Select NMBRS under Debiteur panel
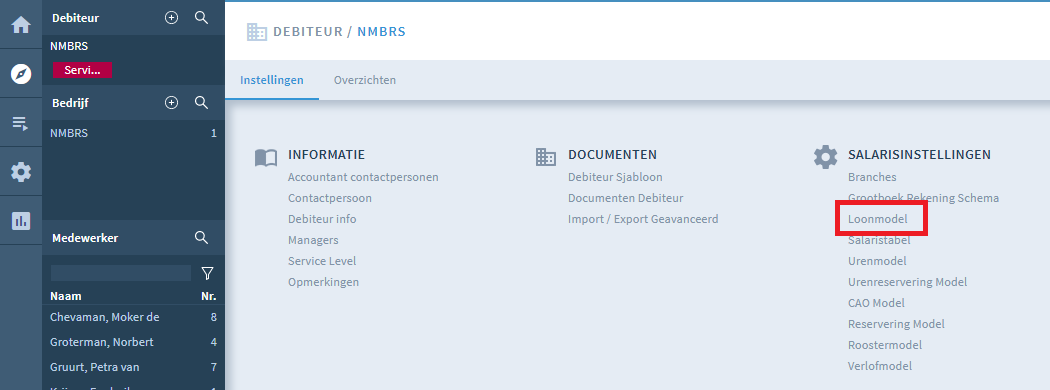 click(69, 46)
